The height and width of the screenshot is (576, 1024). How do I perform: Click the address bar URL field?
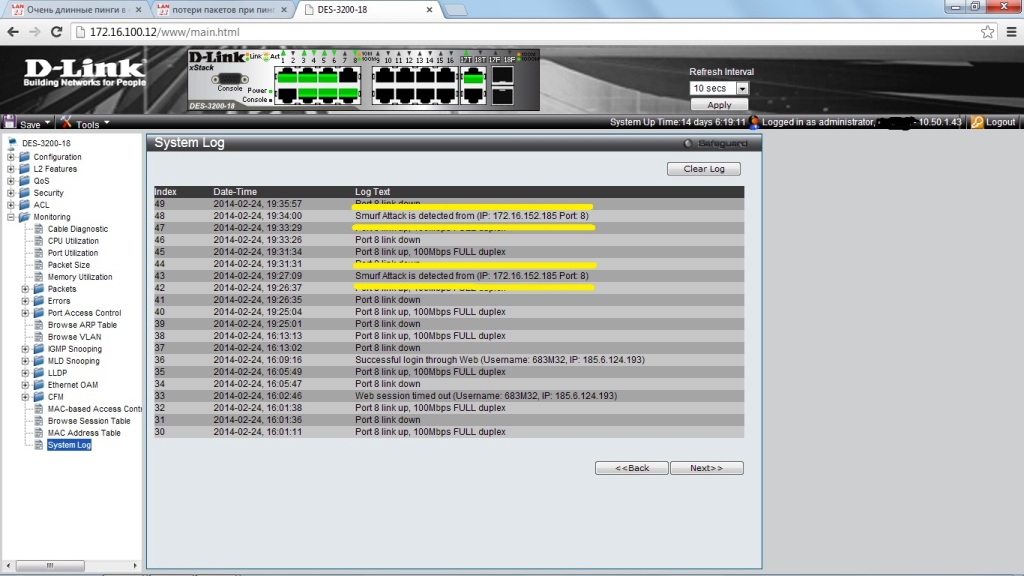point(522,32)
